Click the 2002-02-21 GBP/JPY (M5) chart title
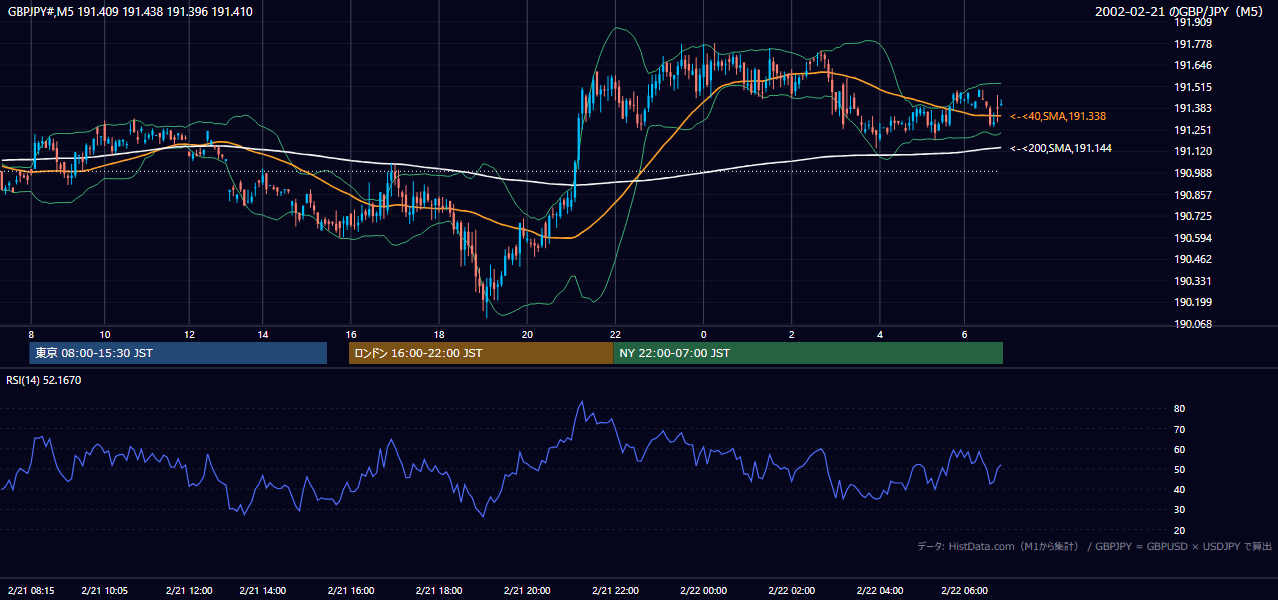This screenshot has width=1278, height=600. [x=1179, y=12]
